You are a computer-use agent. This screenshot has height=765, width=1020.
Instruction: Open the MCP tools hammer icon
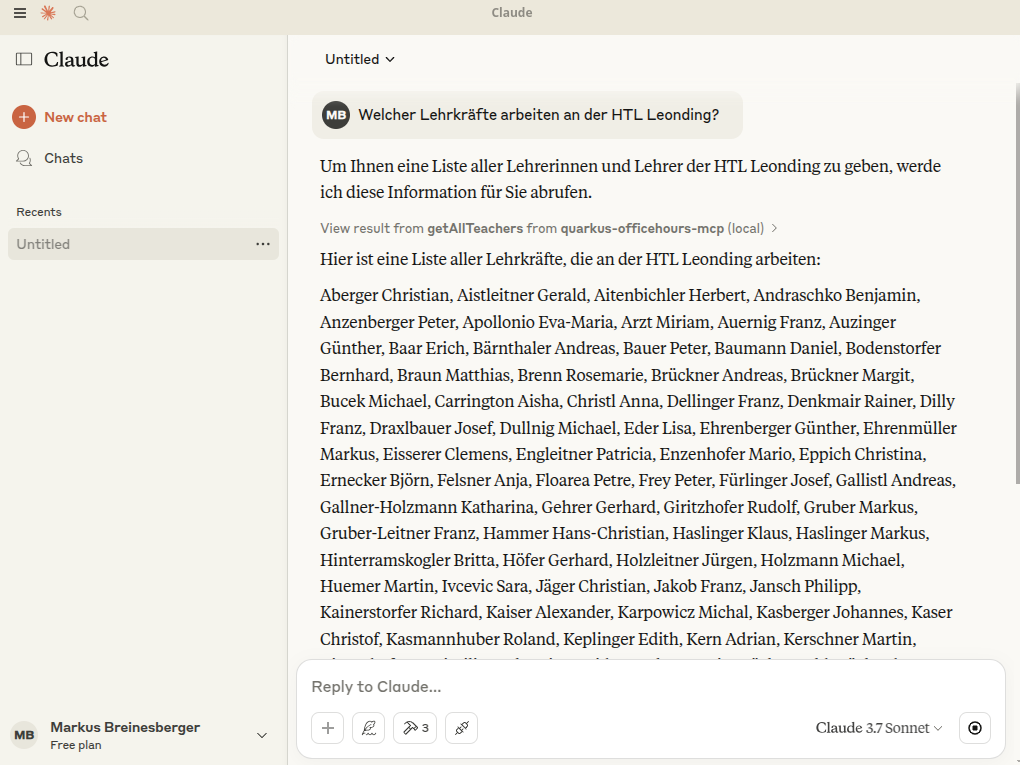(x=415, y=728)
